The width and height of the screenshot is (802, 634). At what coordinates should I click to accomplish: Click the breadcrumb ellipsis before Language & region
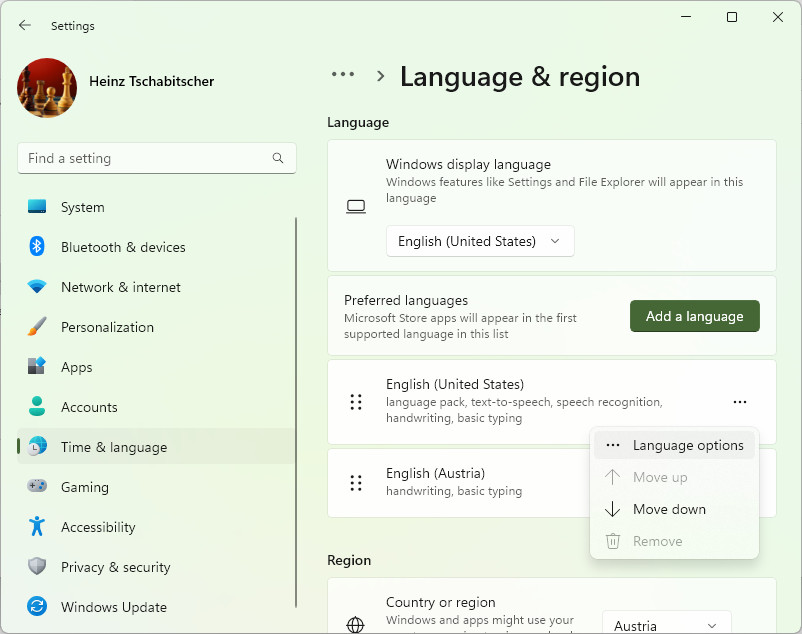pos(343,75)
